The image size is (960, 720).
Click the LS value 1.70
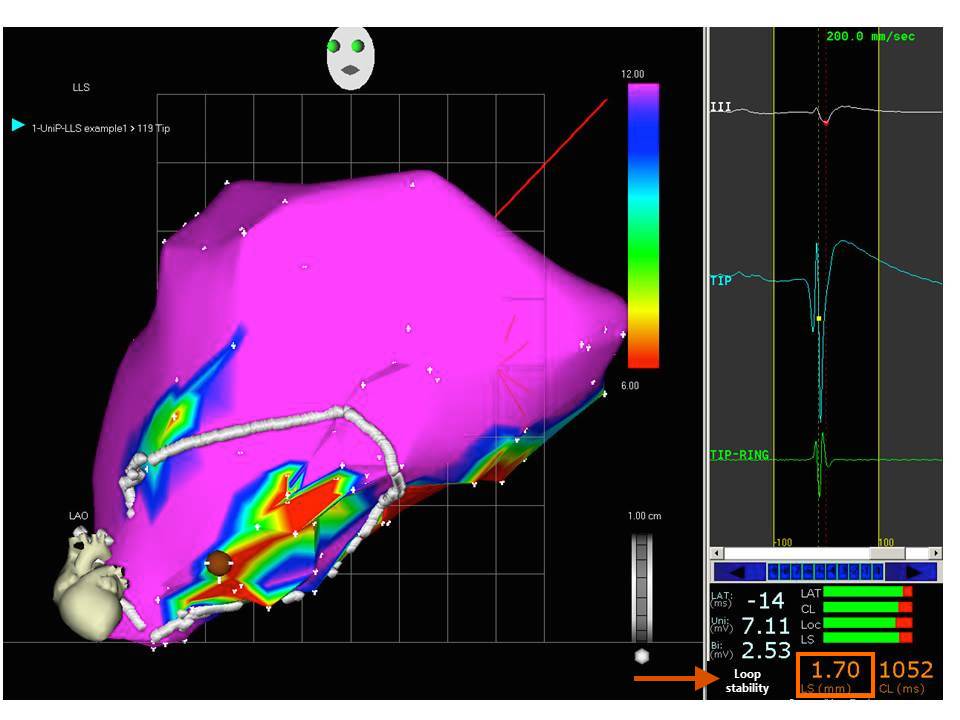click(x=835, y=669)
